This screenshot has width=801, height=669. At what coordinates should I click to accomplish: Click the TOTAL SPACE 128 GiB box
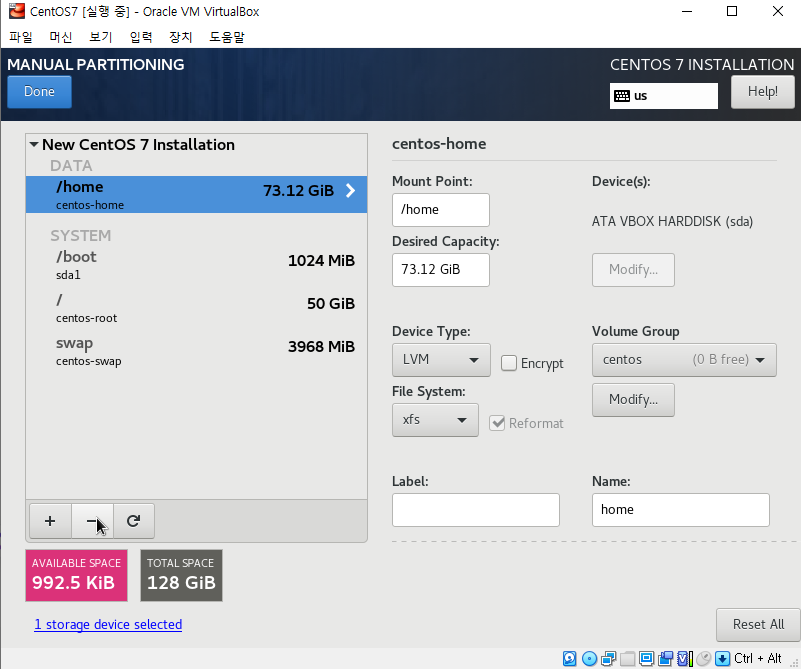click(x=181, y=575)
